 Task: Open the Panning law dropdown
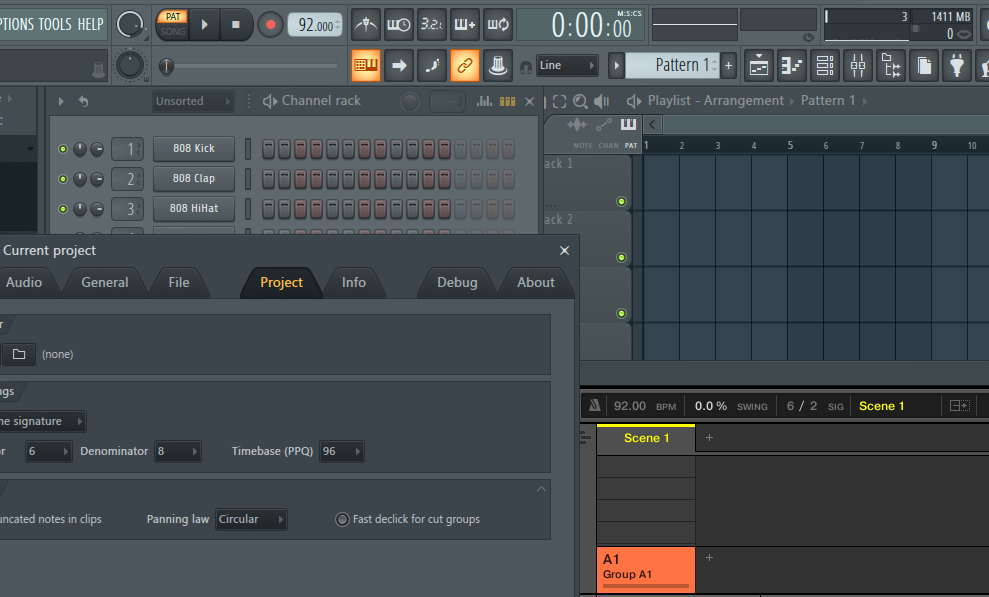pos(252,519)
